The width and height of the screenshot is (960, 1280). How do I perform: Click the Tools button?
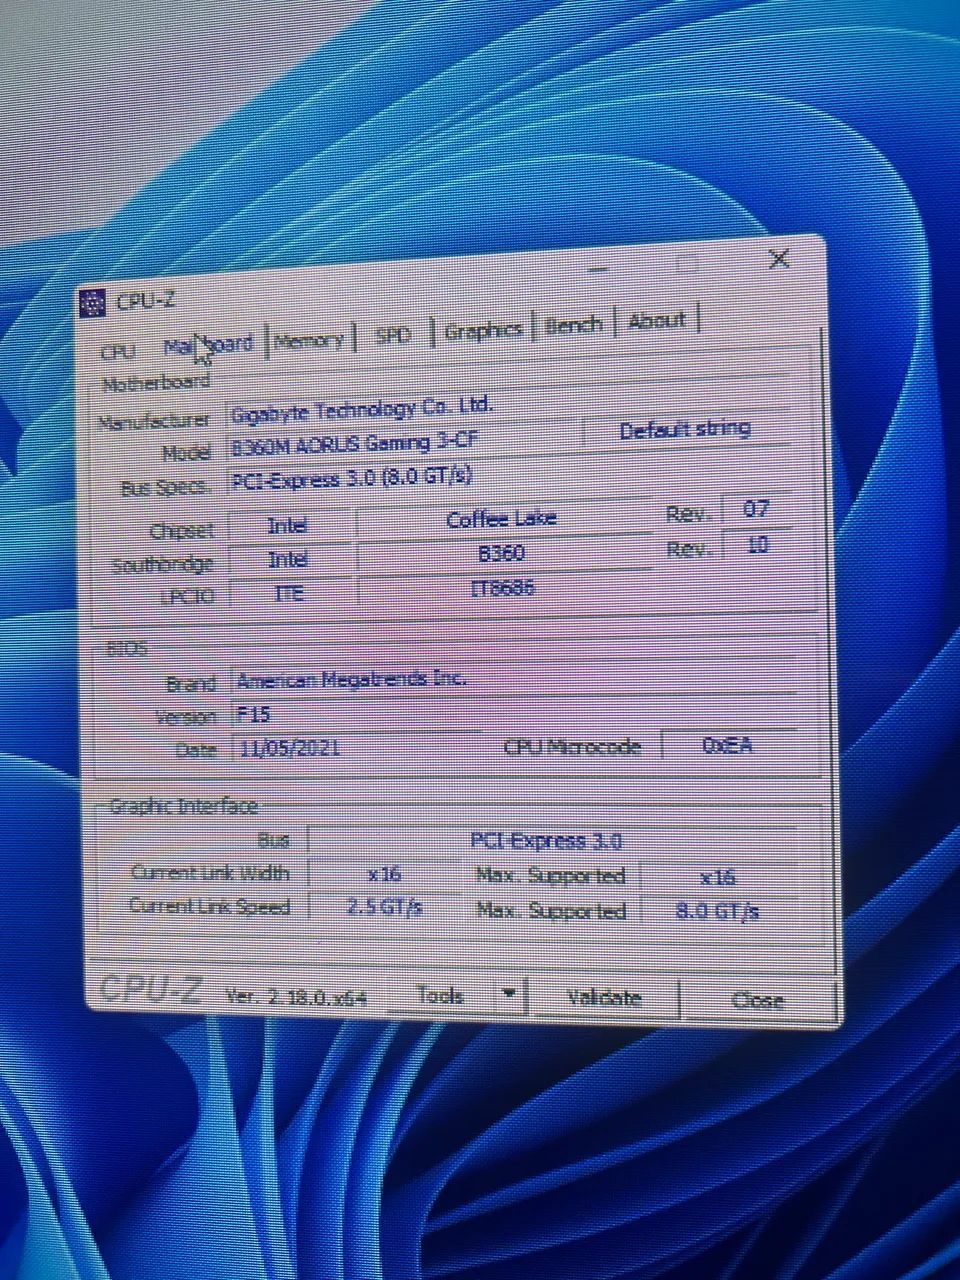[x=440, y=995]
